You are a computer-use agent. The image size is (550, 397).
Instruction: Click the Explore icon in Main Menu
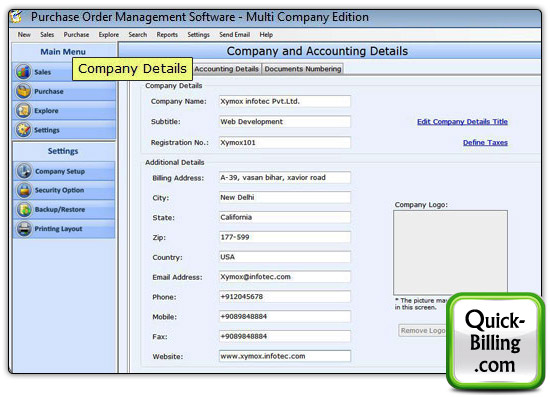point(24,110)
